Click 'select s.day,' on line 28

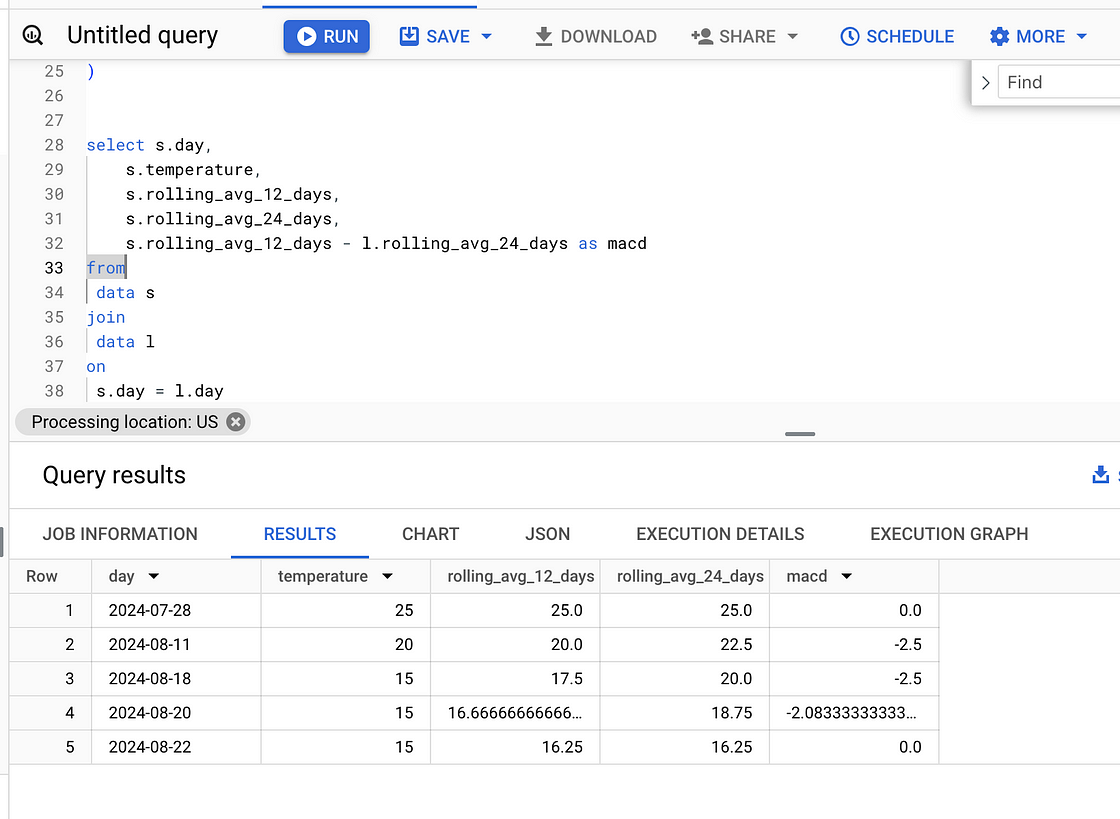(x=149, y=145)
